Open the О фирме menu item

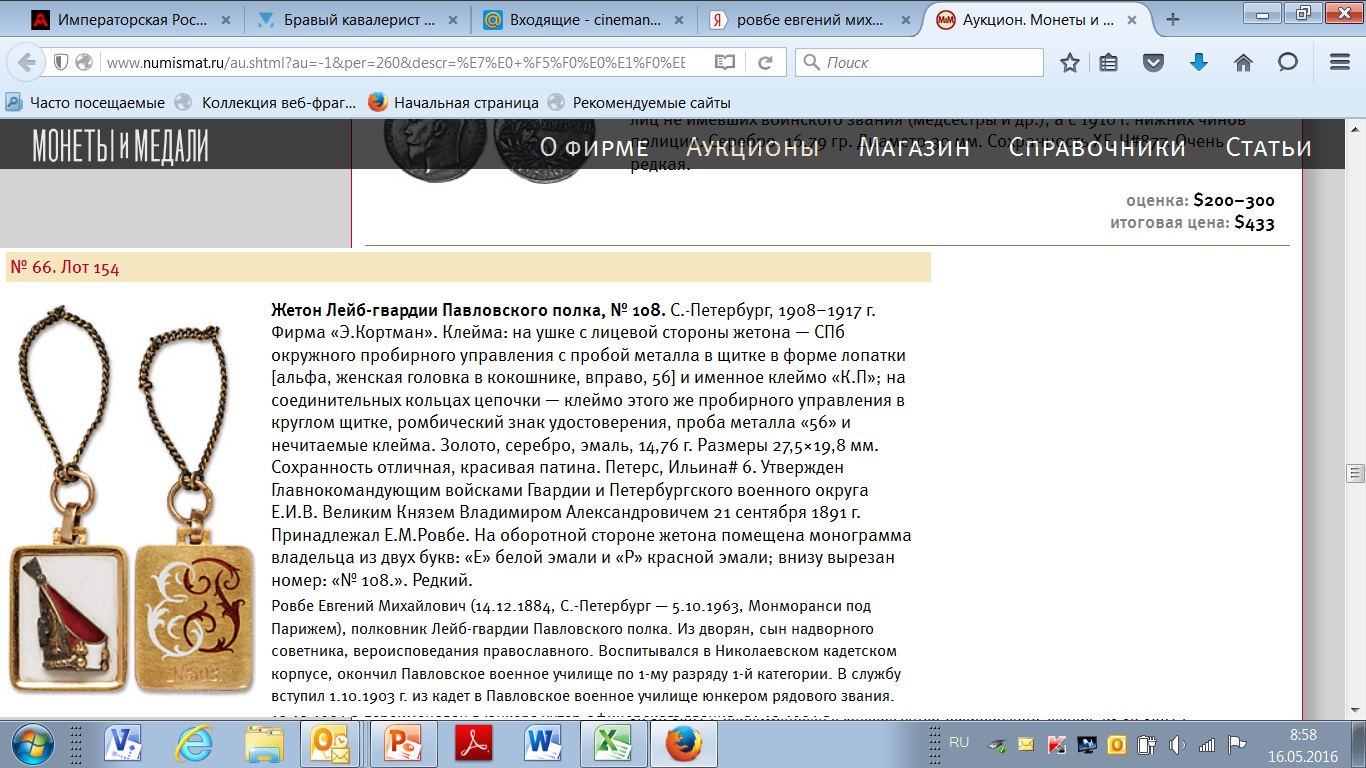point(594,147)
